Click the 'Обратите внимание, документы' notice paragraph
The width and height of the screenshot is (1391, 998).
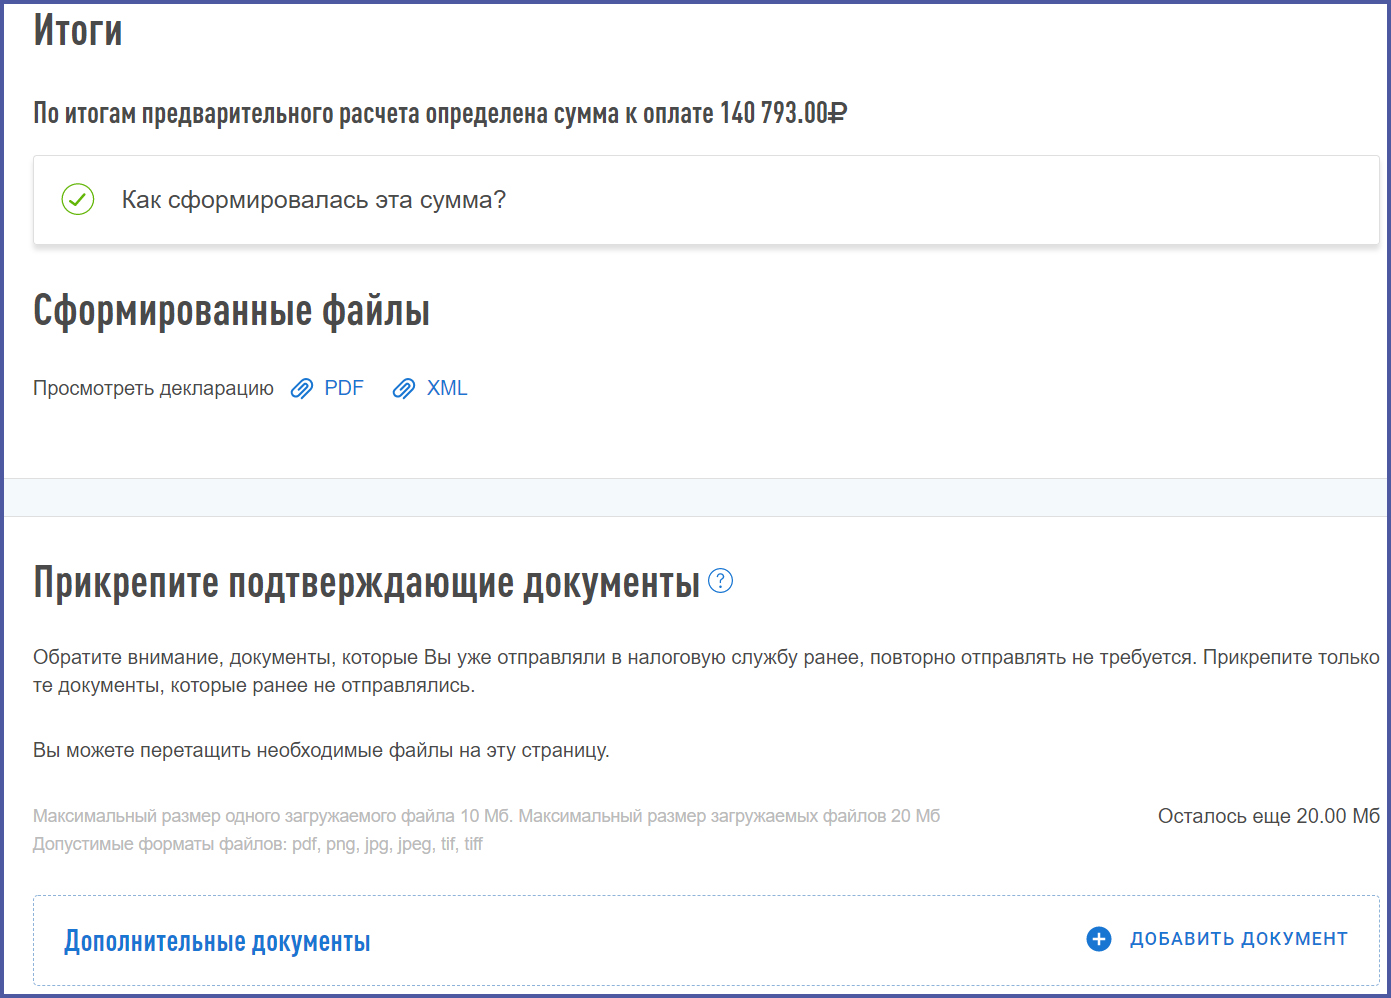(706, 671)
